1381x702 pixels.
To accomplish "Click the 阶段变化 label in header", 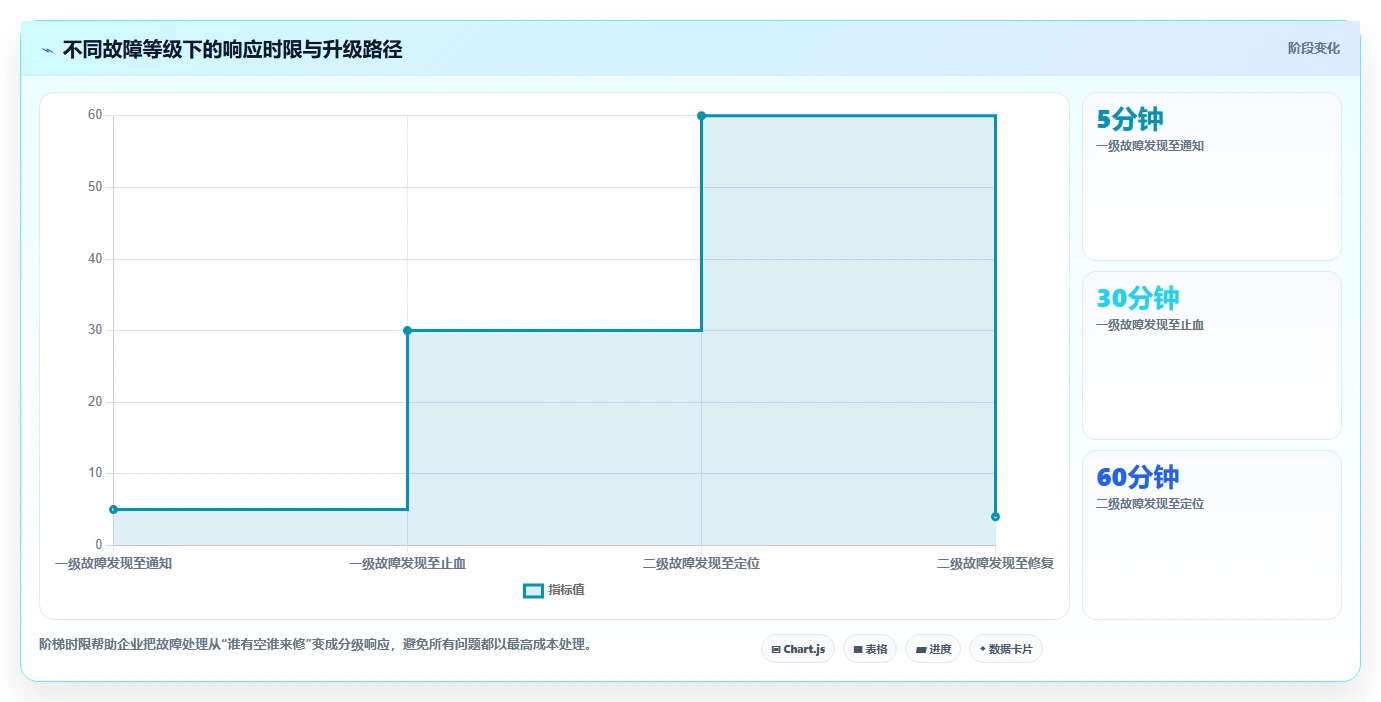I will coord(1313,48).
